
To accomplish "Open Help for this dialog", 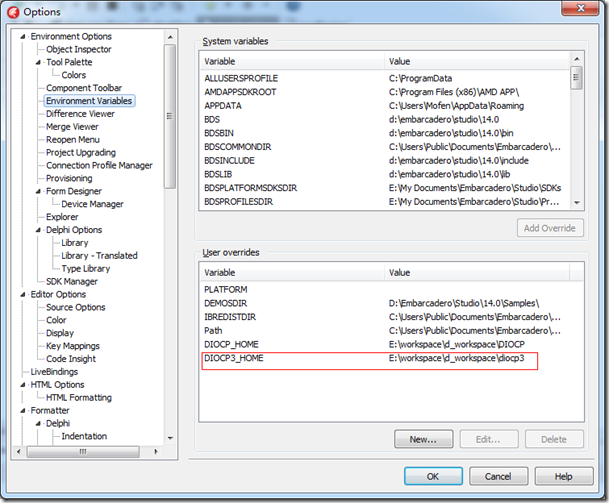I will click(564, 476).
